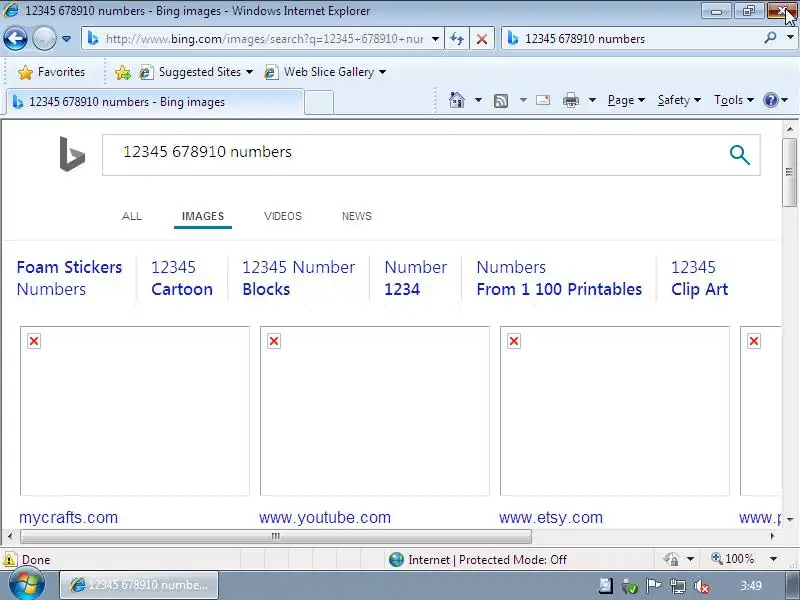
Task: Click the Internet Explorer taskbar button
Action: click(x=139, y=585)
